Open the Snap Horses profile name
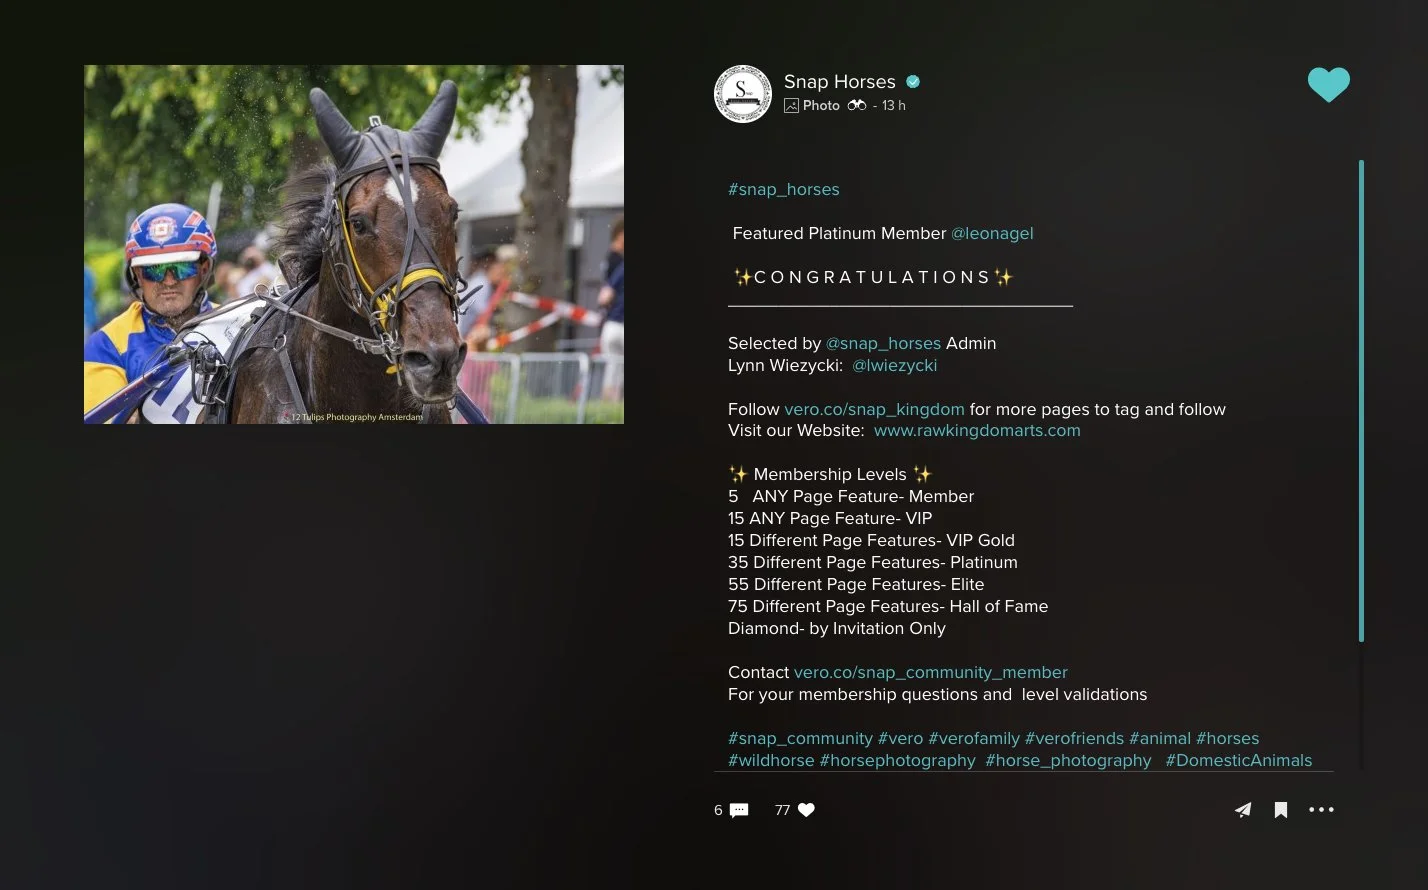The width and height of the screenshot is (1428, 890). (840, 82)
